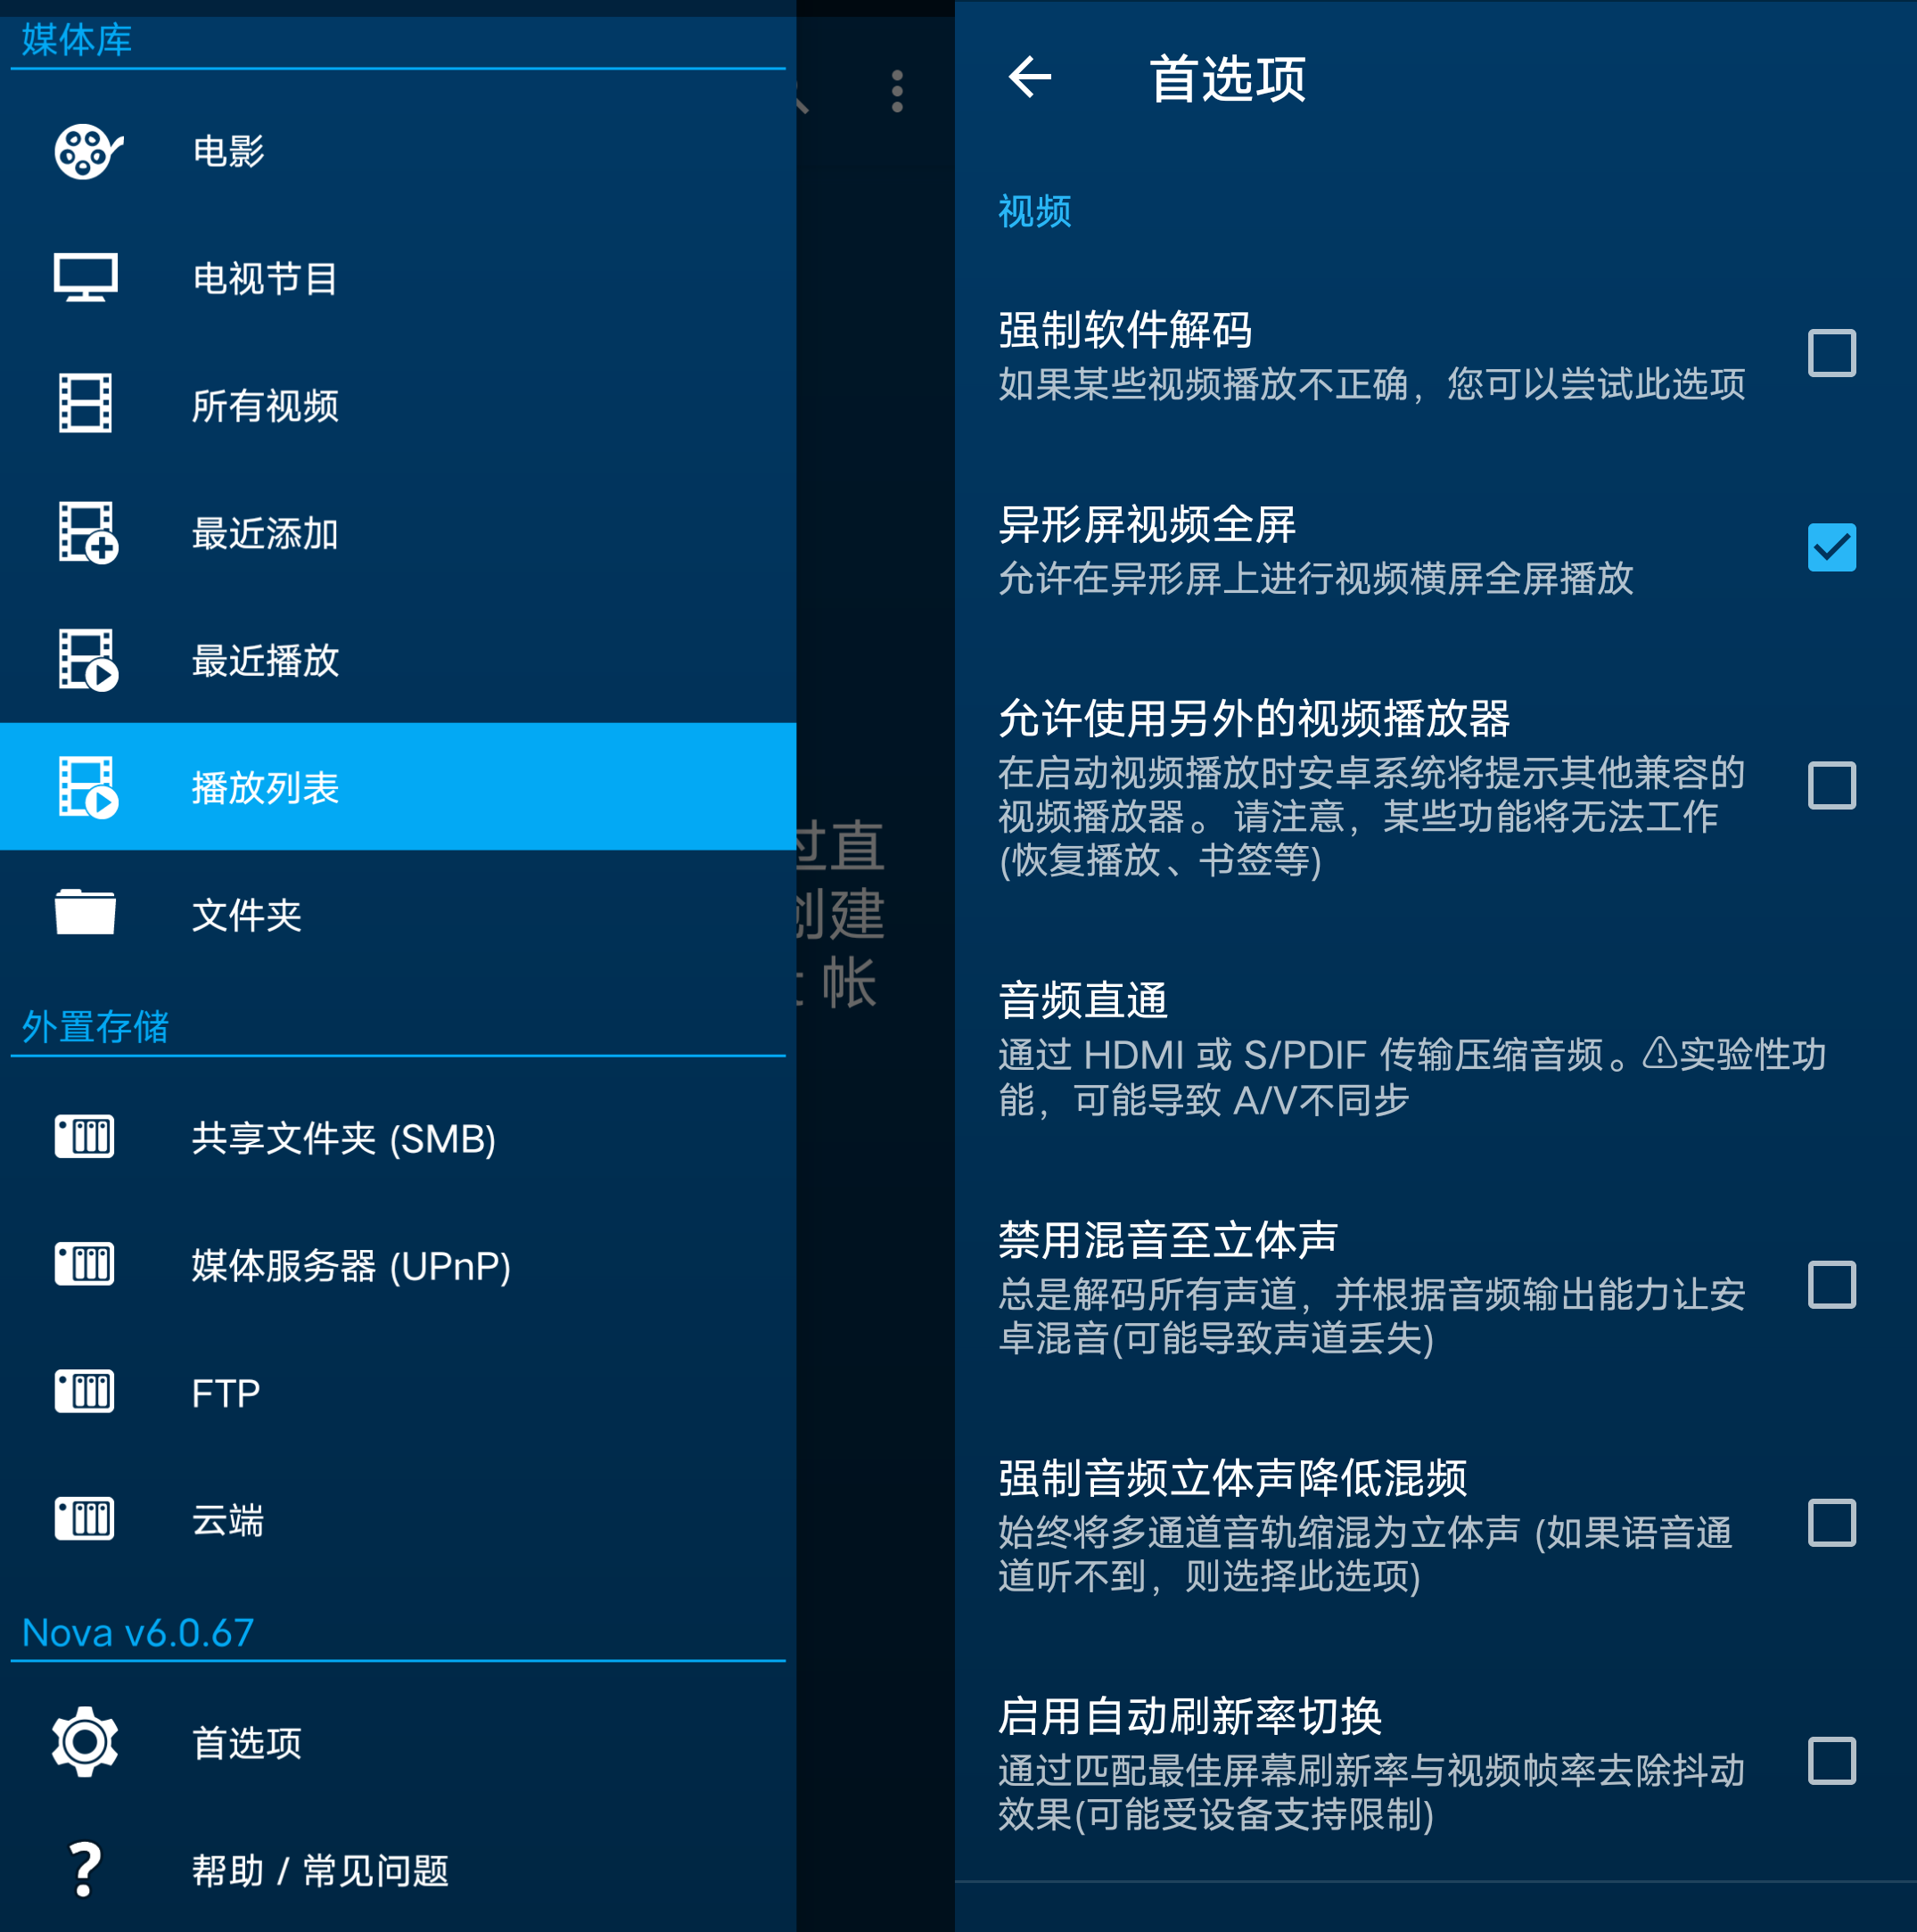
Task: Open Recently Added filmstrip plus icon
Action: (88, 532)
